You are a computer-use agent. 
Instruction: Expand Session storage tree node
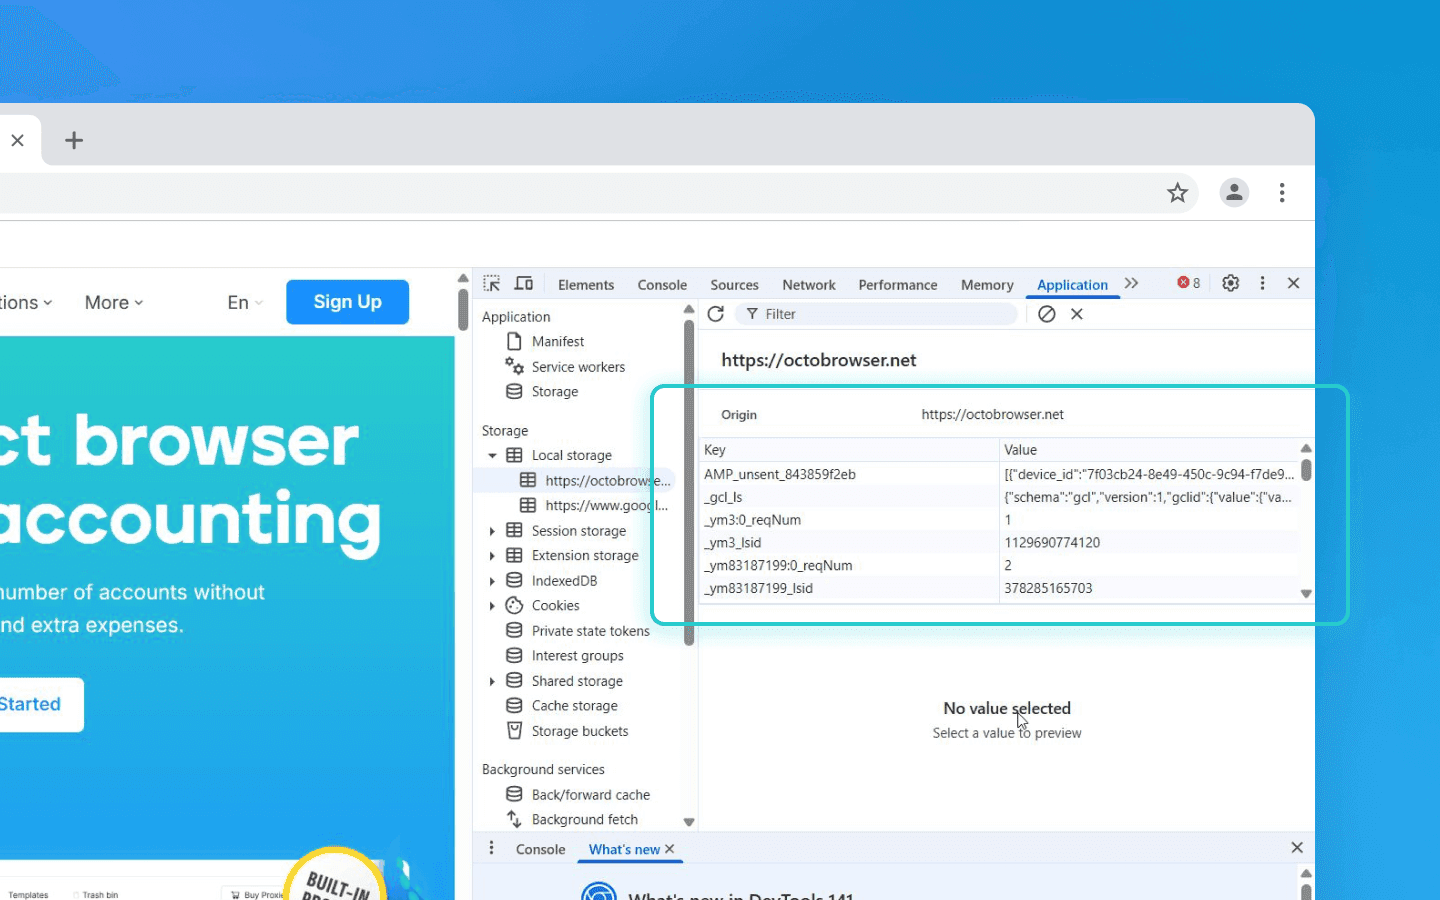pyautogui.click(x=492, y=531)
